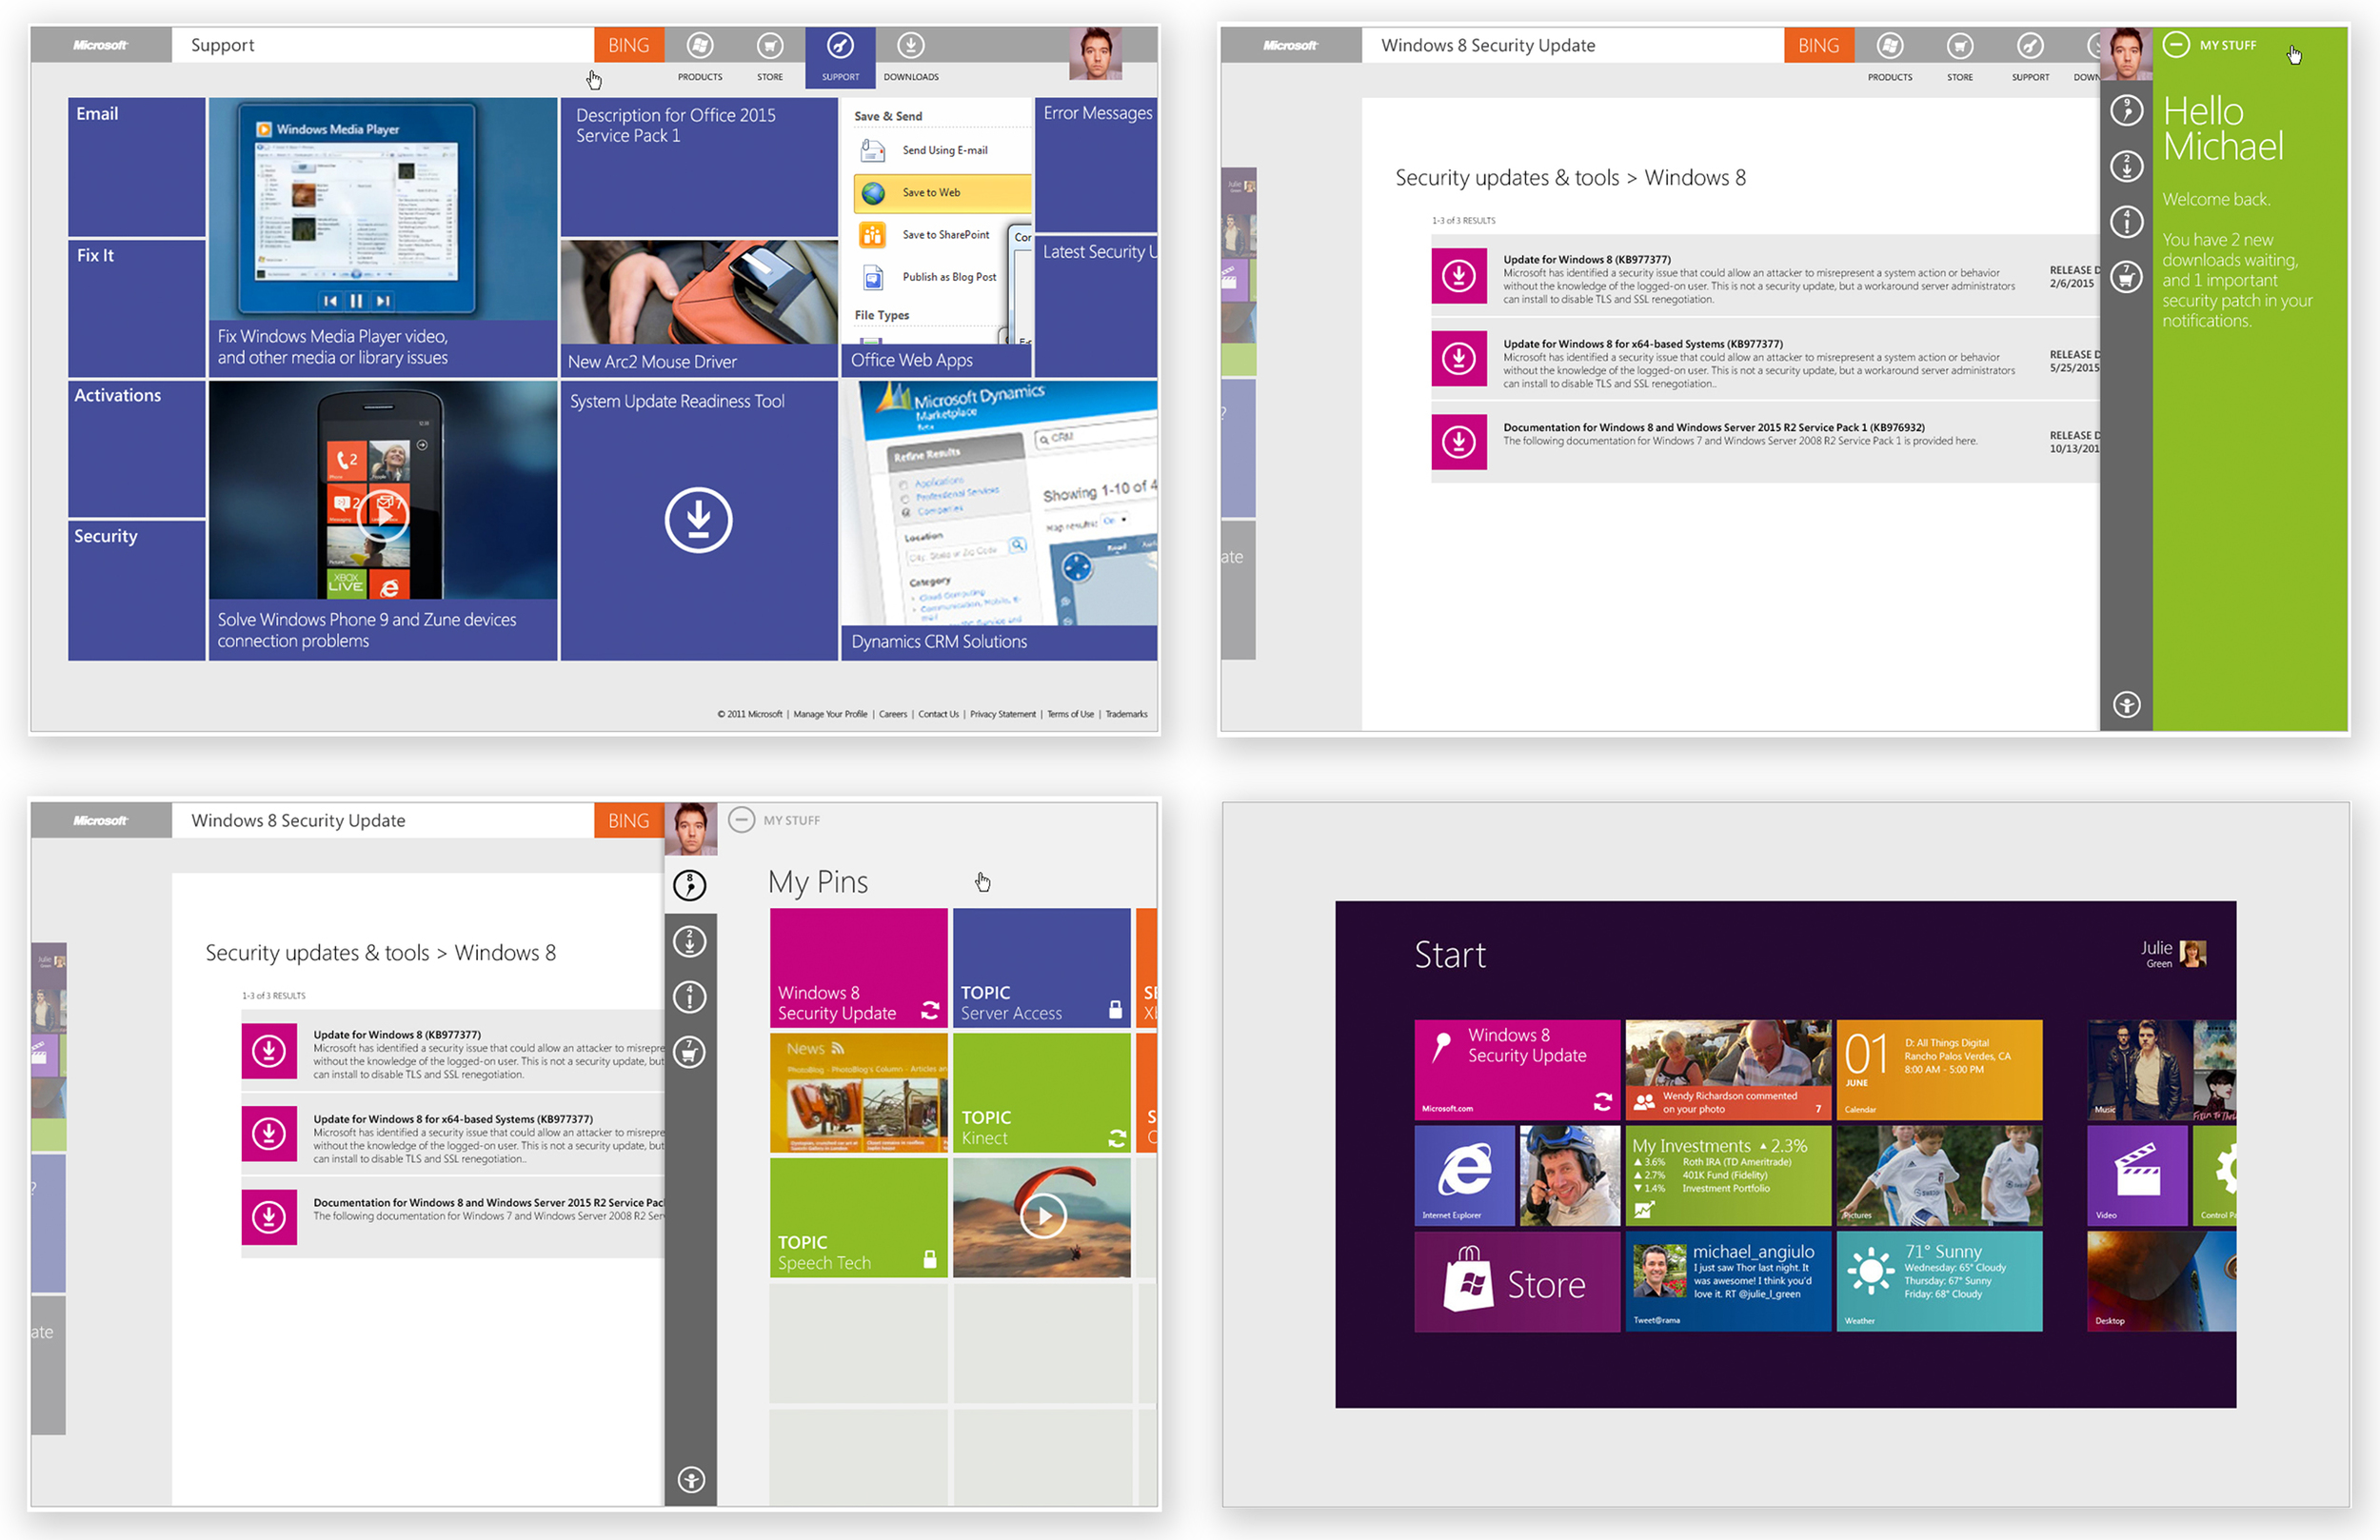This screenshot has width=2380, height=1540.
Task: Open cart icon with badge 7 beside My Pins
Action: (x=690, y=1052)
